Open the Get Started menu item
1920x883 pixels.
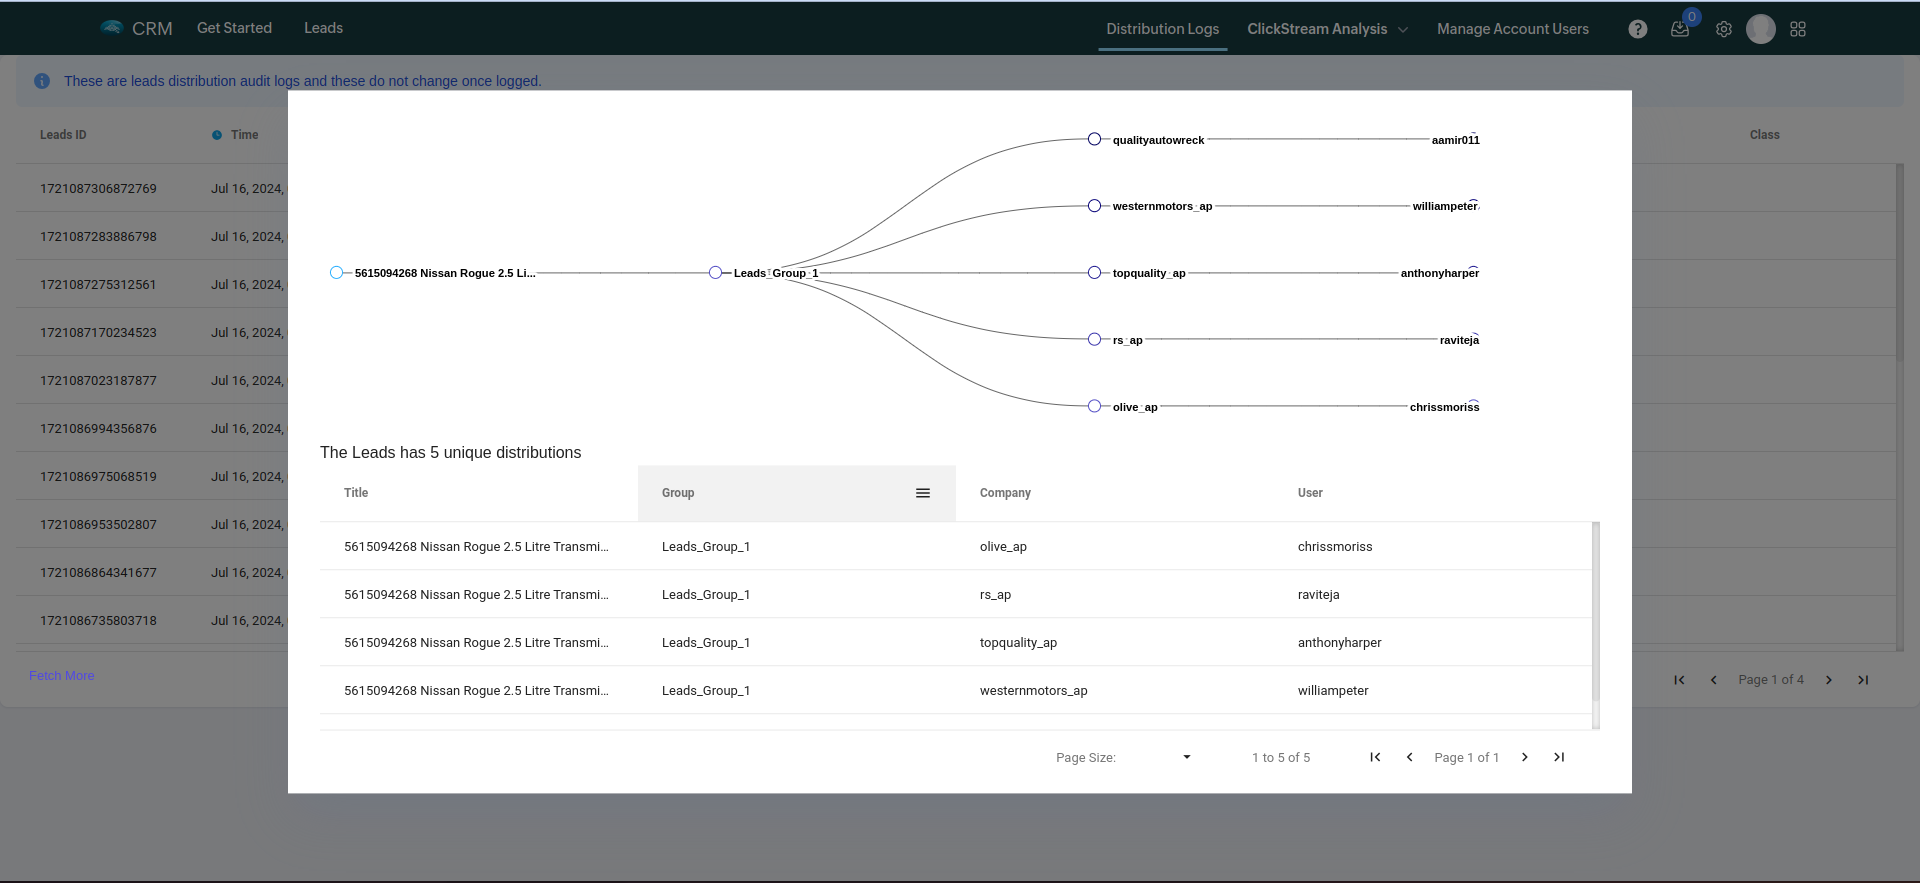coord(234,28)
